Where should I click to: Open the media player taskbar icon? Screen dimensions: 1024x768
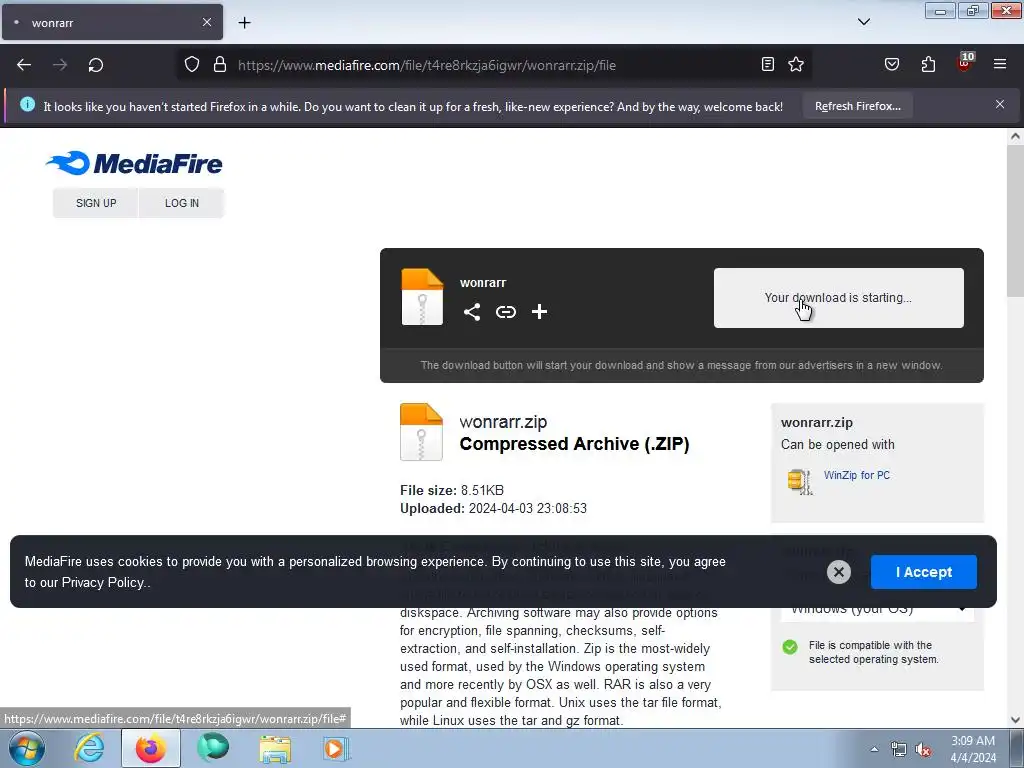click(x=336, y=748)
